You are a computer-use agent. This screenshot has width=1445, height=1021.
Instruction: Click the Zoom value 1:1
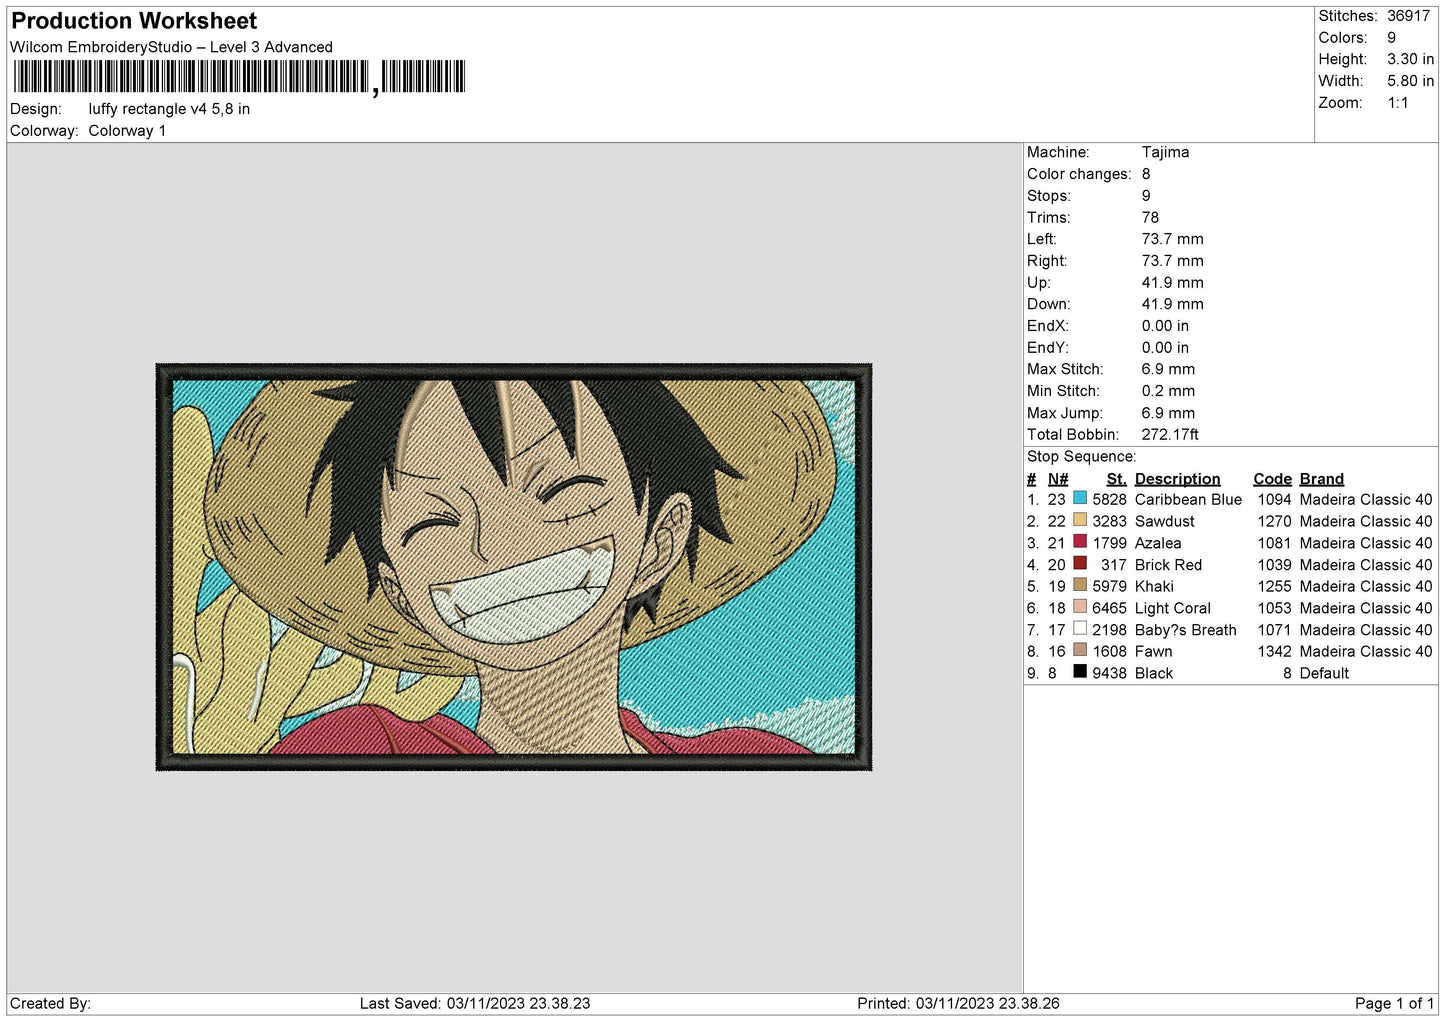point(1397,103)
